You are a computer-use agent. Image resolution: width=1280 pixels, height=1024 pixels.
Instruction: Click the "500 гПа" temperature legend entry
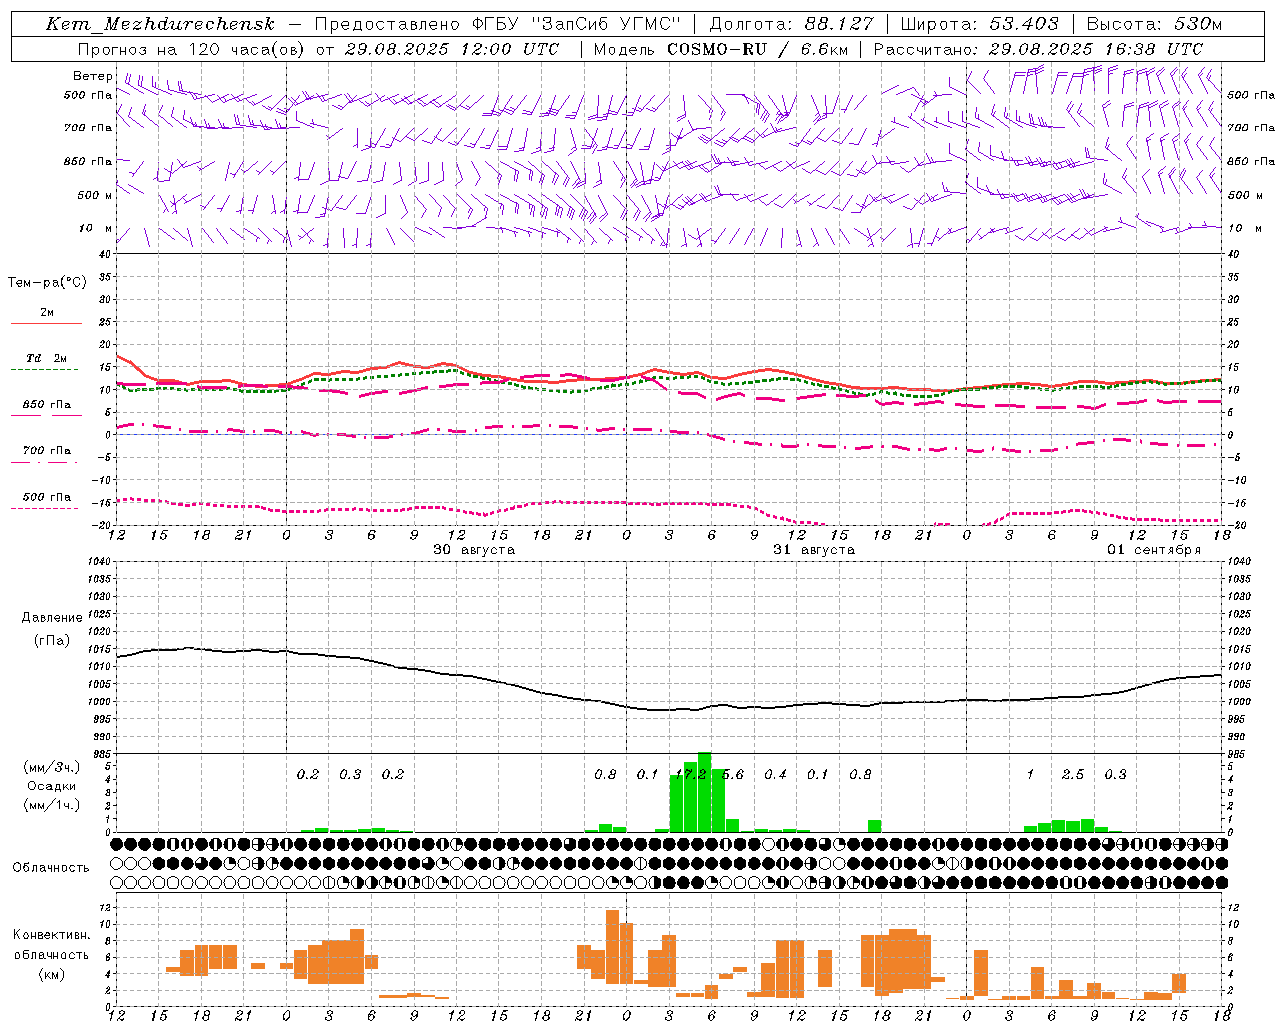[x=47, y=497]
